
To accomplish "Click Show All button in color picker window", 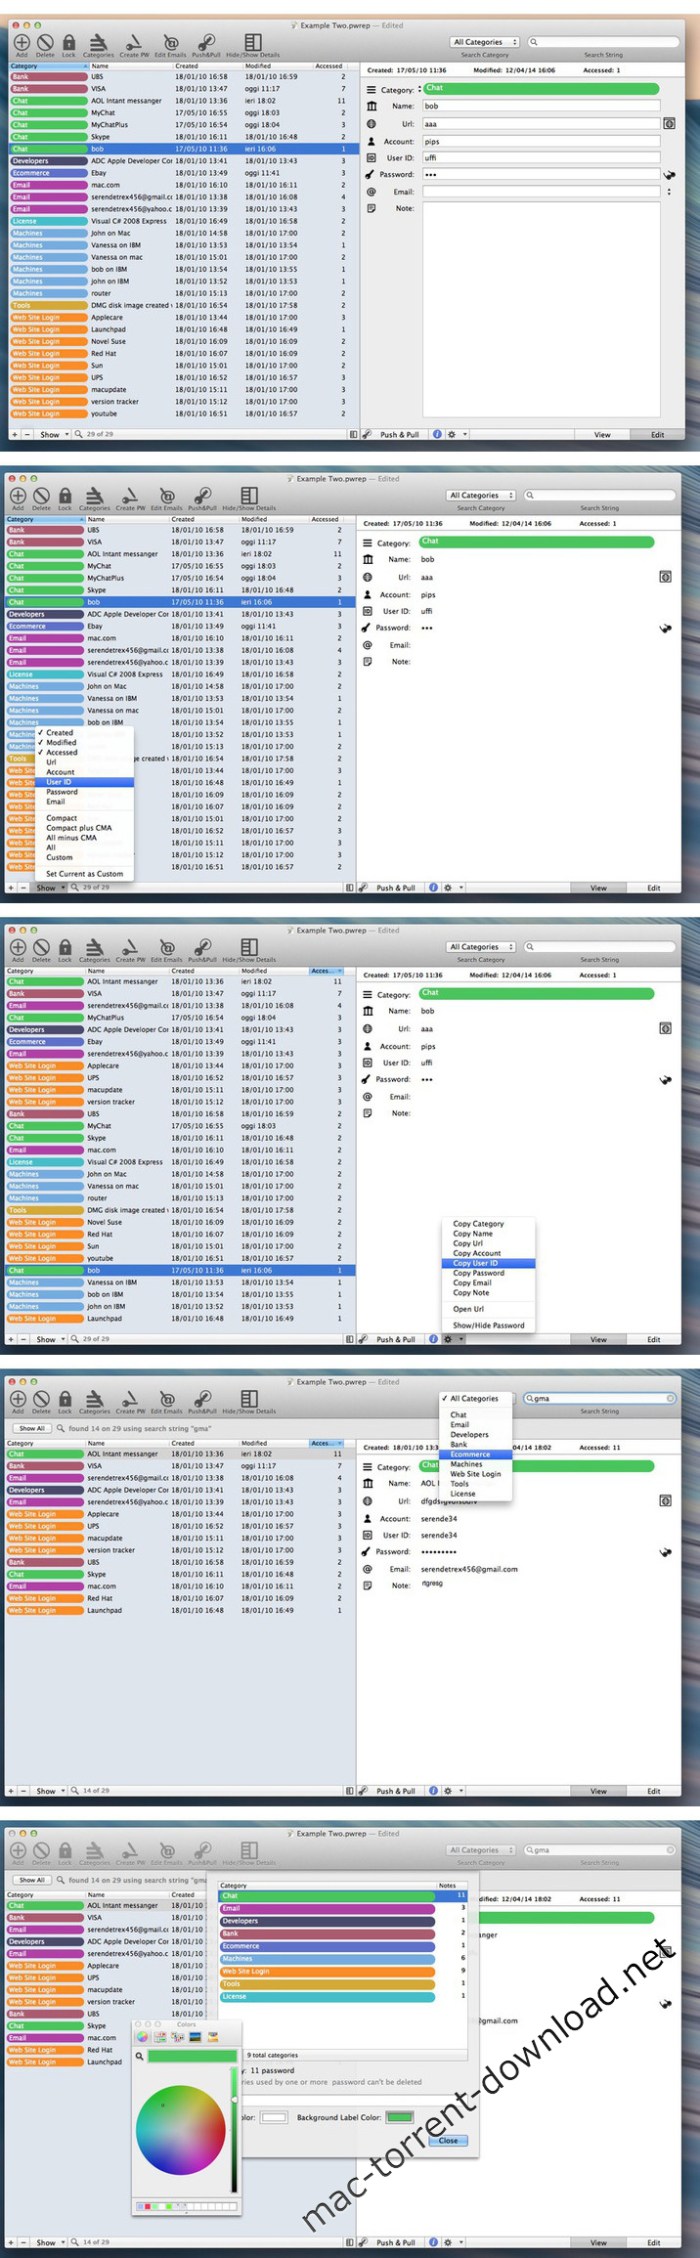I will 32,1880.
